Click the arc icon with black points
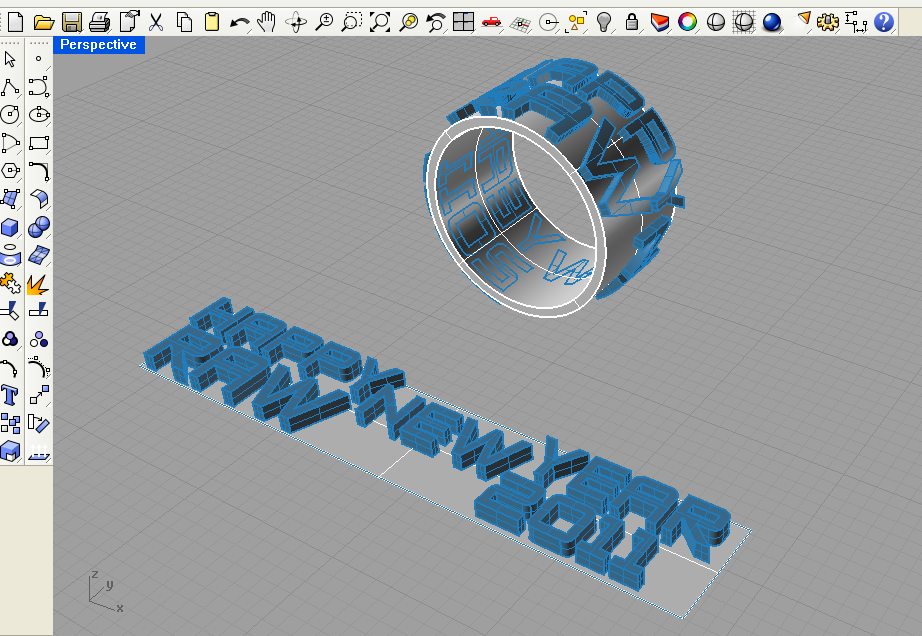Image resolution: width=922 pixels, height=636 pixels. 10,368
